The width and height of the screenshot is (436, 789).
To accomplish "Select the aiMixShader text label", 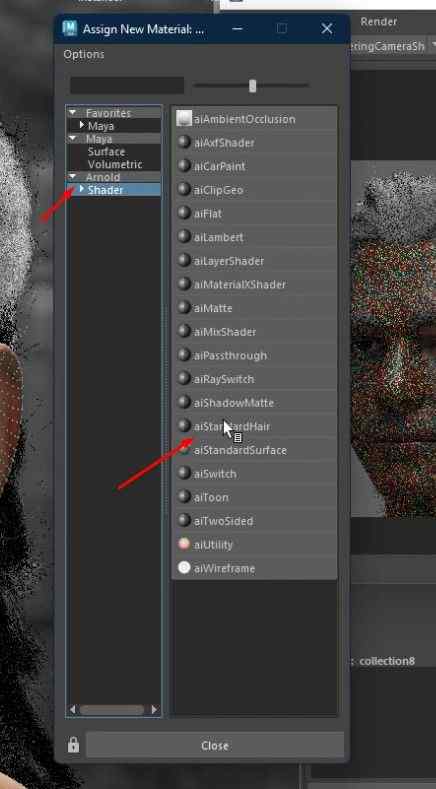I will pos(225,332).
